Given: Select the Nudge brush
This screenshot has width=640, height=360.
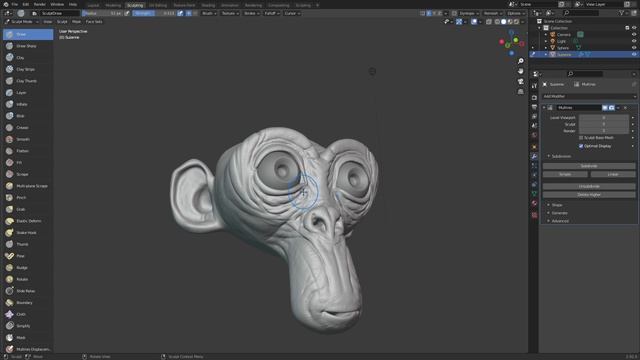Looking at the screenshot, I should (x=28, y=268).
